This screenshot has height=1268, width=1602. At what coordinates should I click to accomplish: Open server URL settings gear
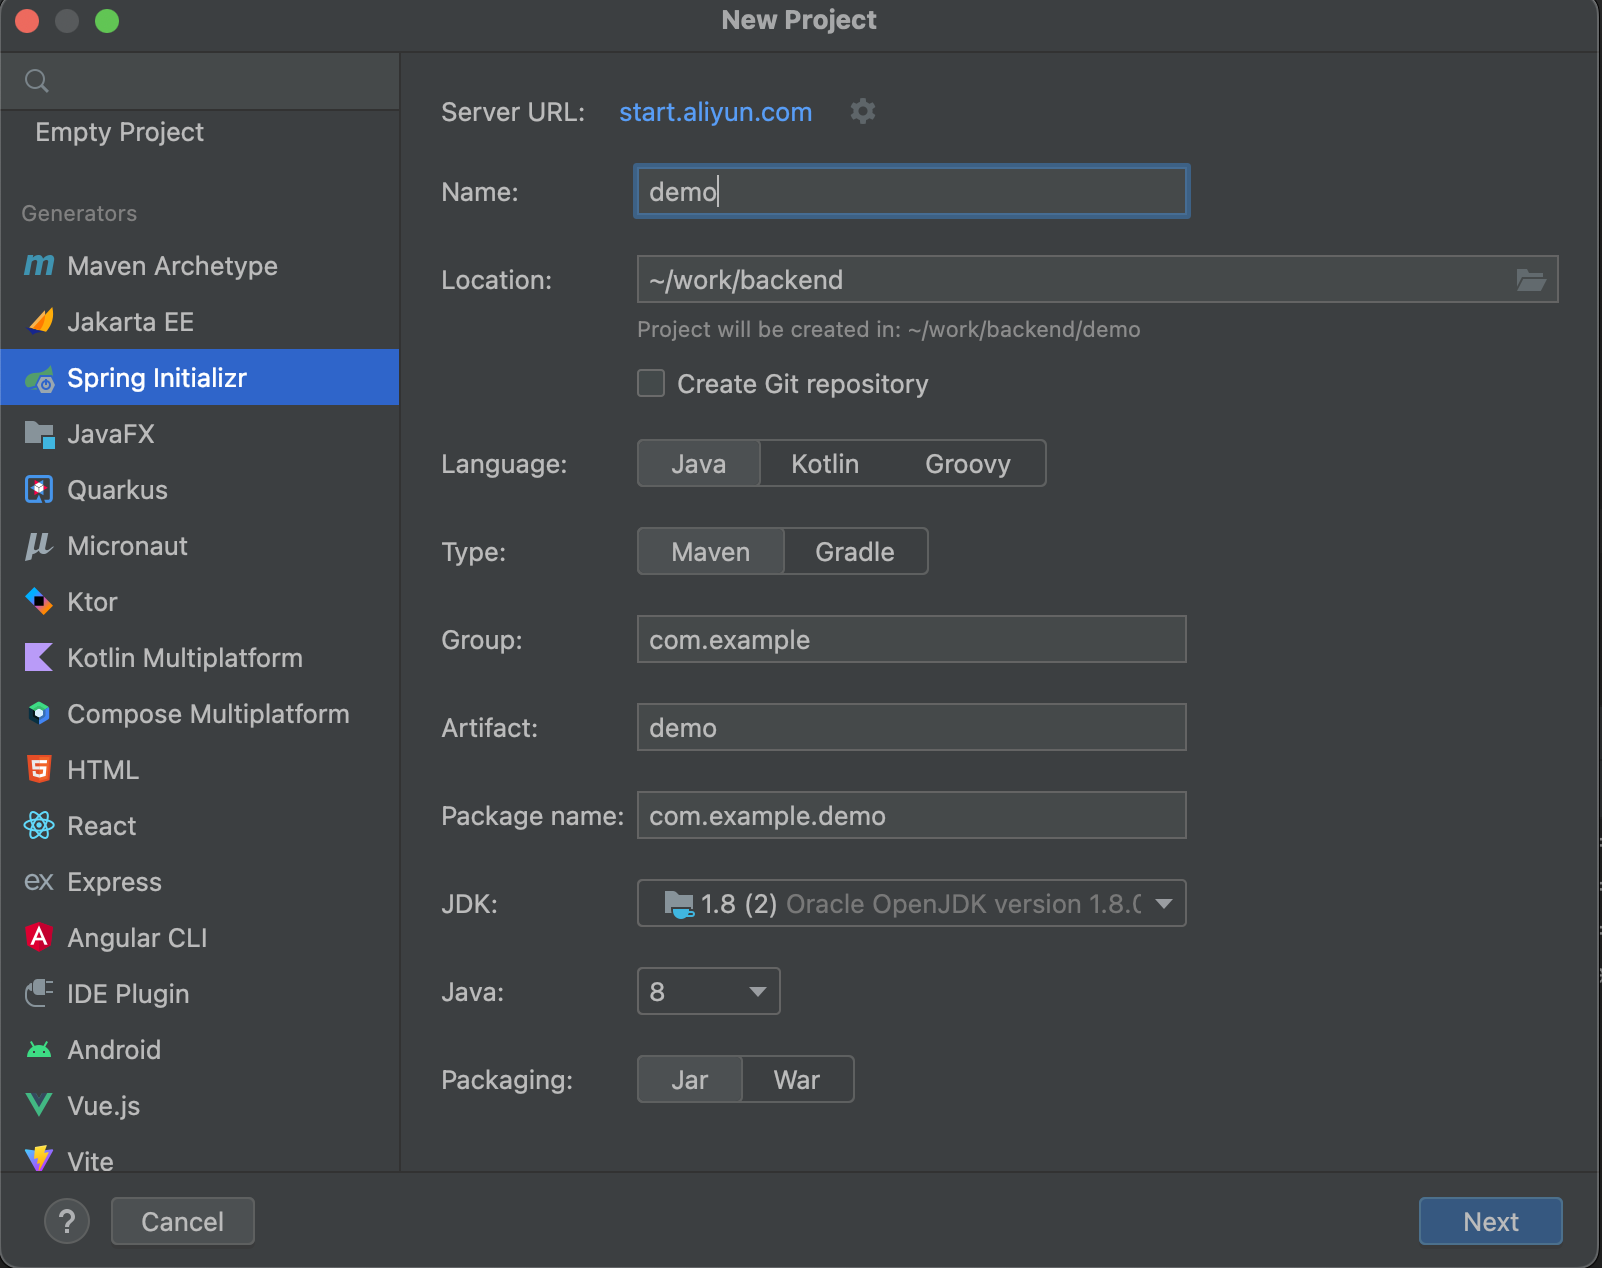[862, 111]
